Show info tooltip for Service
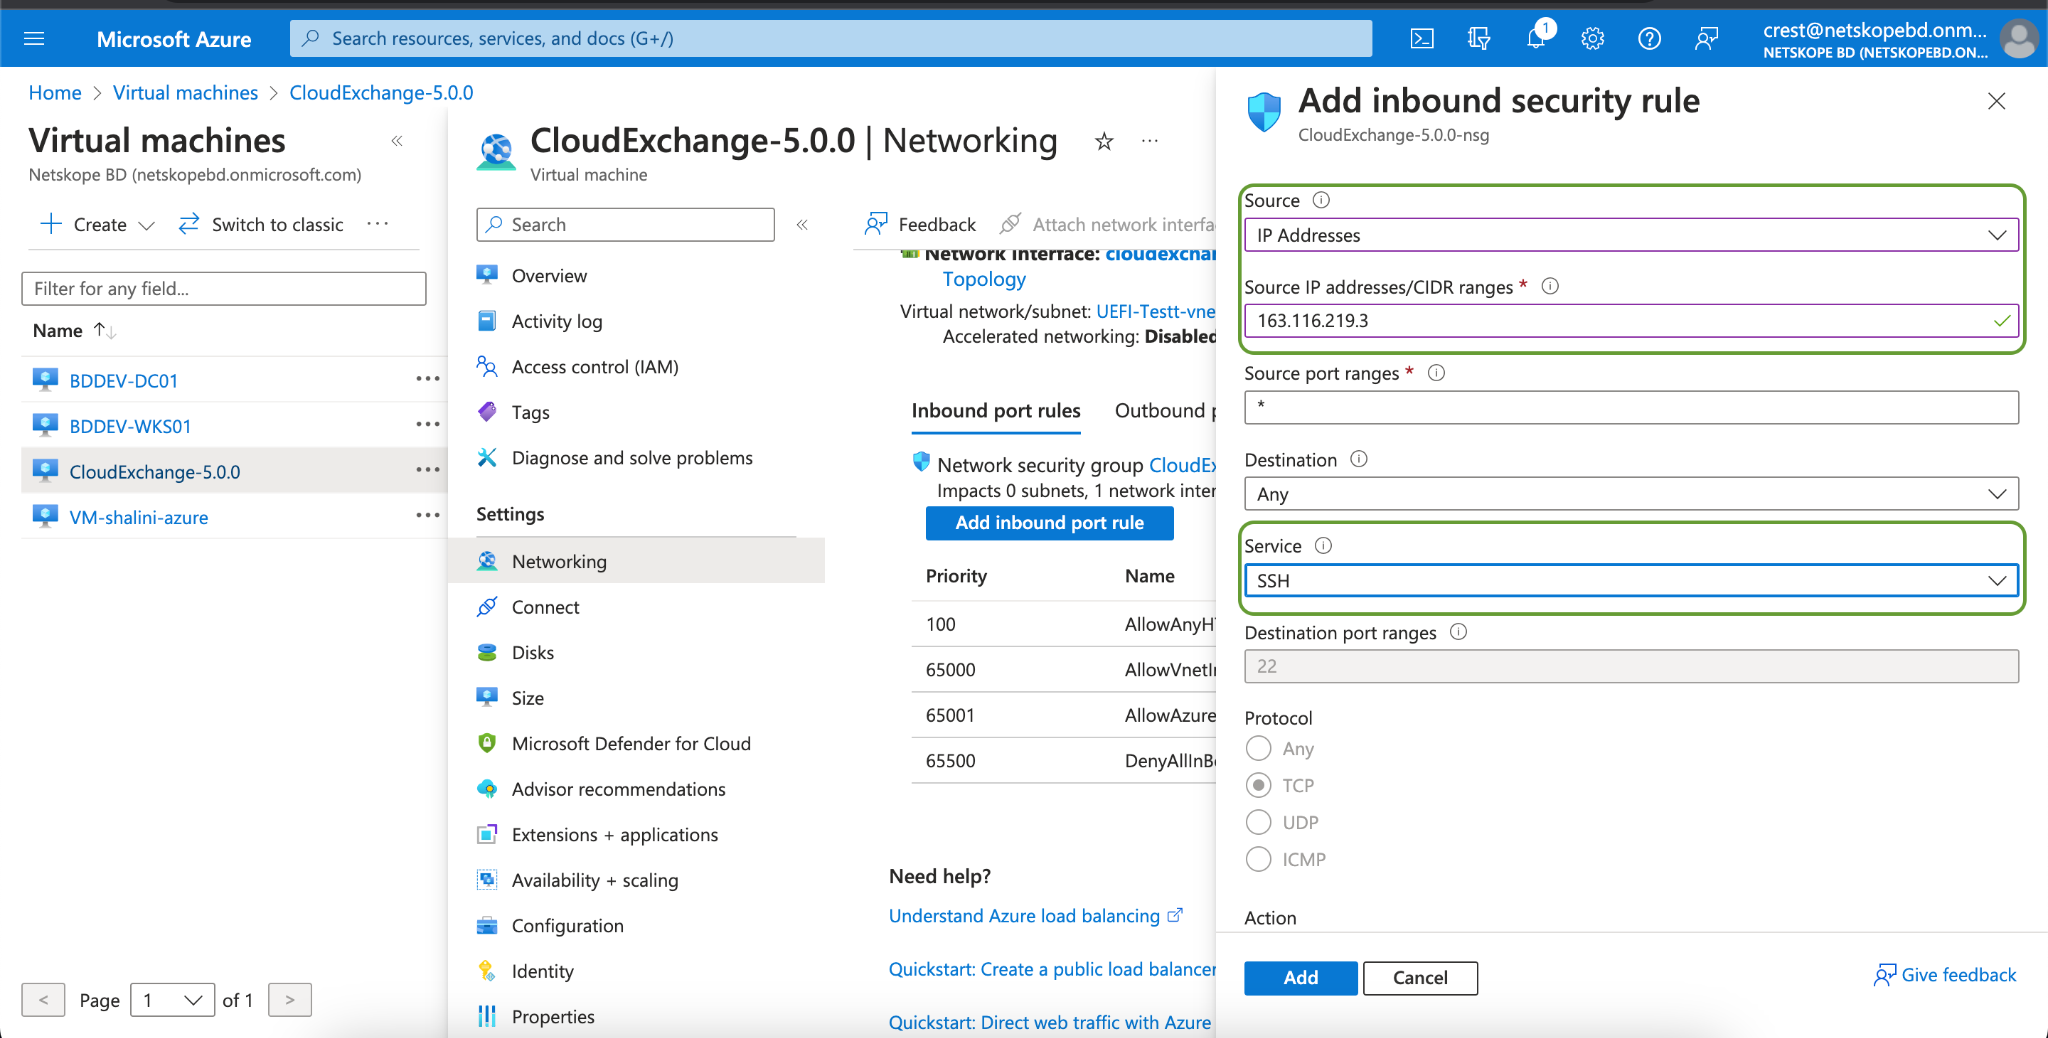The height and width of the screenshot is (1038, 2048). [x=1323, y=546]
